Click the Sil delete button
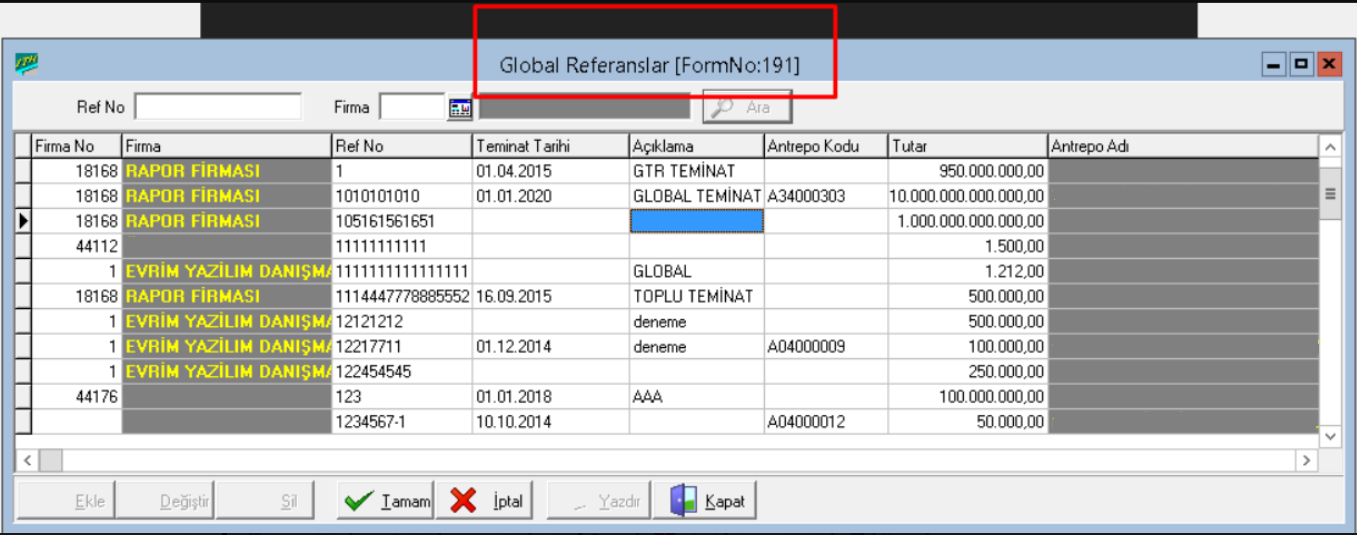Image resolution: width=1357 pixels, height=535 pixels. [265, 501]
